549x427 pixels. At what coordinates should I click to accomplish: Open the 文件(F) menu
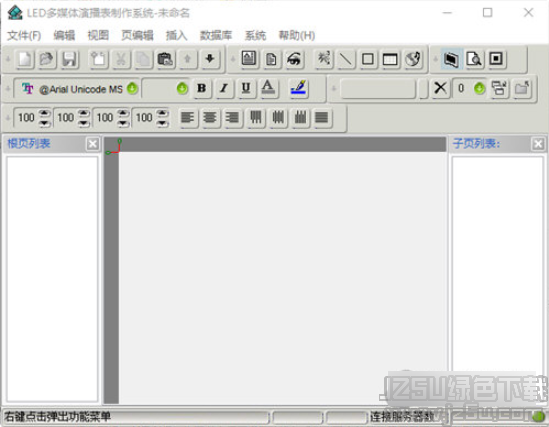24,35
